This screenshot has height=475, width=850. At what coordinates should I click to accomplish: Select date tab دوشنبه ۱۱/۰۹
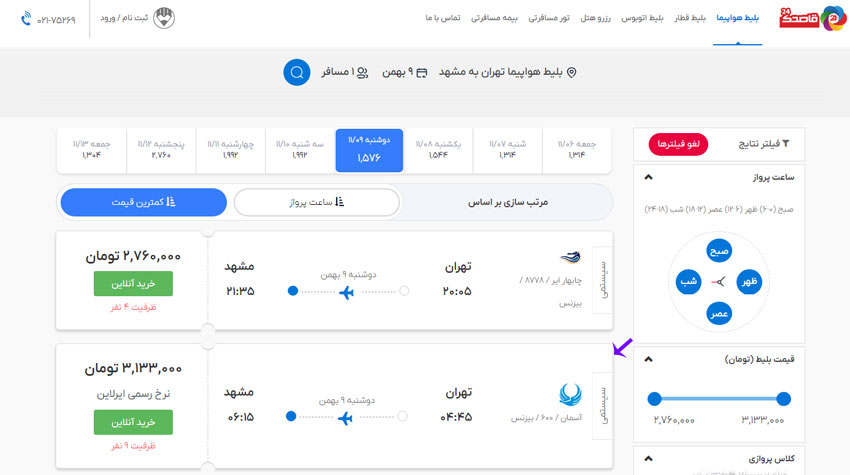coord(369,150)
